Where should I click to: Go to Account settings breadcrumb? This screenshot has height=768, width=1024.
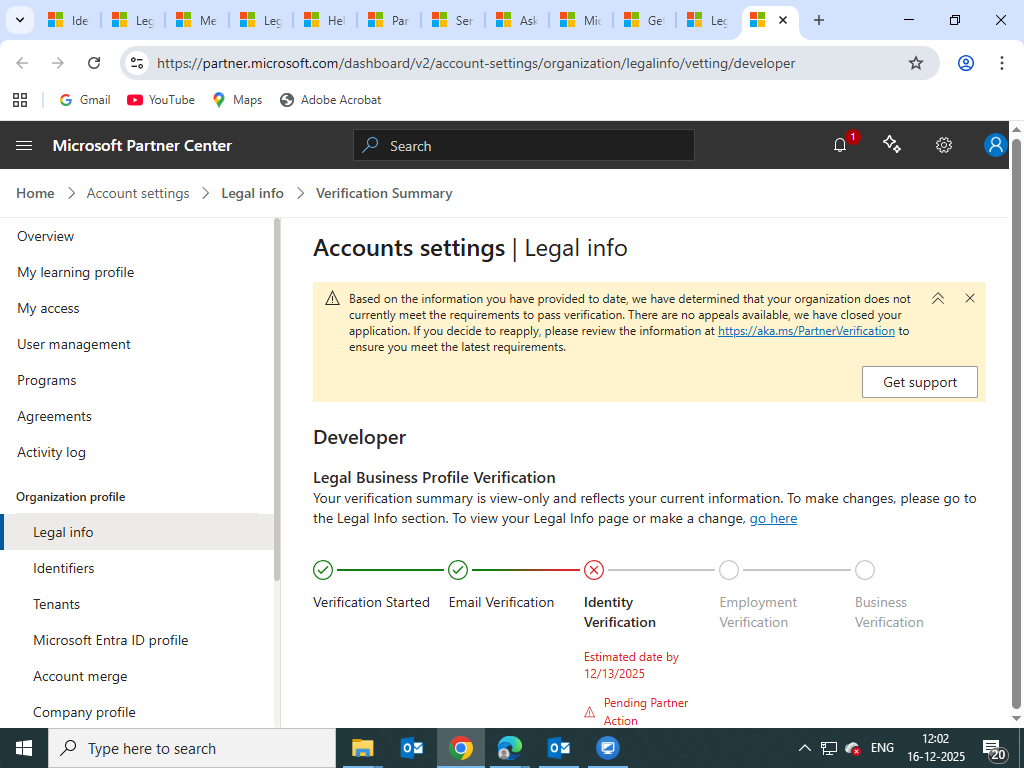pos(138,193)
